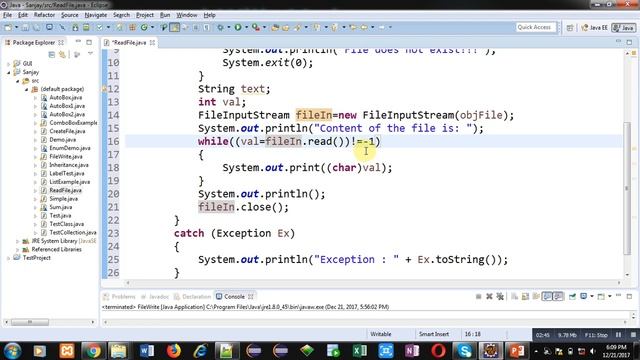The height and width of the screenshot is (360, 640).
Task: Open Microsoft Word from the taskbar
Action: pyautogui.click(x=147, y=351)
